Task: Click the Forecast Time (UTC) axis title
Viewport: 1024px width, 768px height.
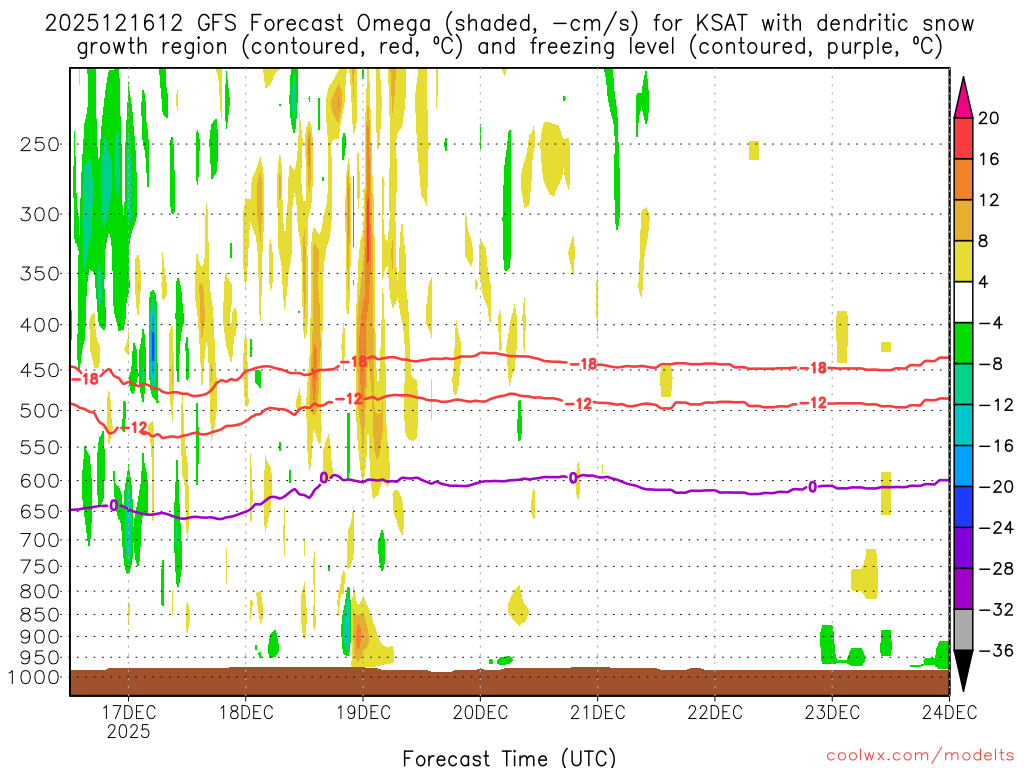Action: [x=509, y=758]
